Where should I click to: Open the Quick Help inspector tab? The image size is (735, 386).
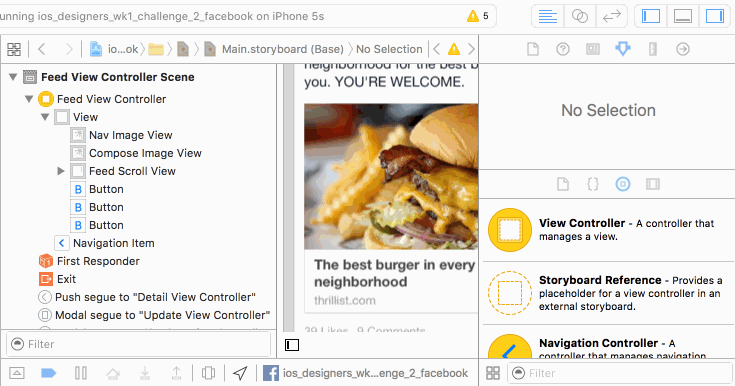[x=563, y=49]
